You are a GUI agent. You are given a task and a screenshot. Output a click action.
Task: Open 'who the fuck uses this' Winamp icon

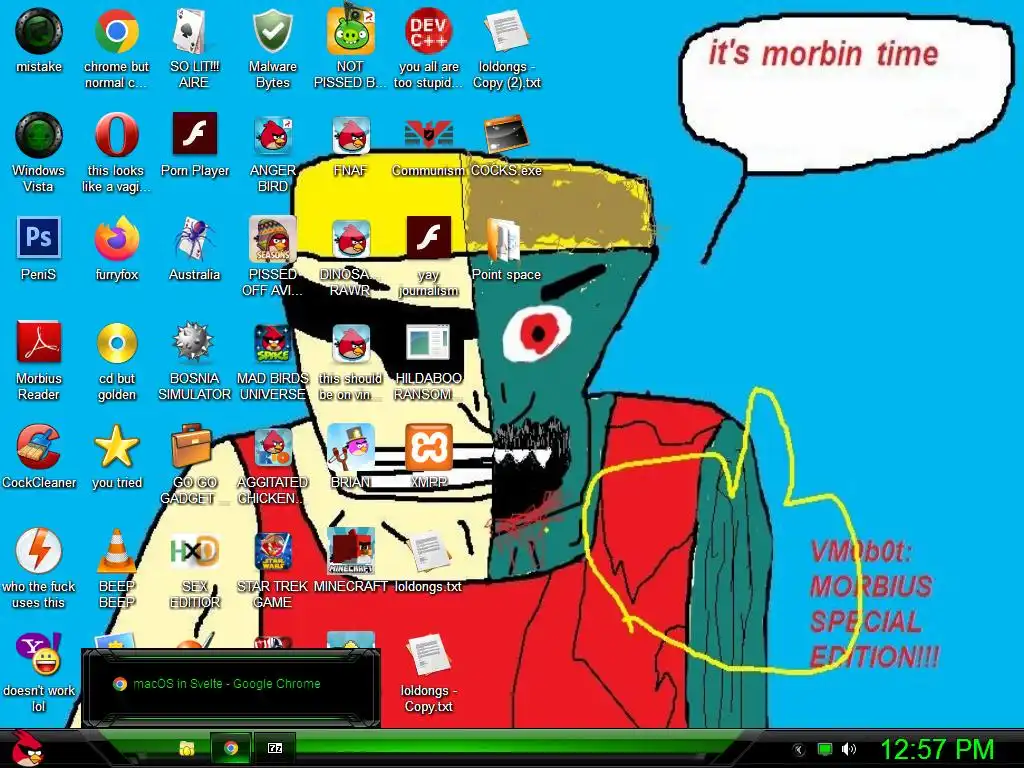click(x=39, y=551)
